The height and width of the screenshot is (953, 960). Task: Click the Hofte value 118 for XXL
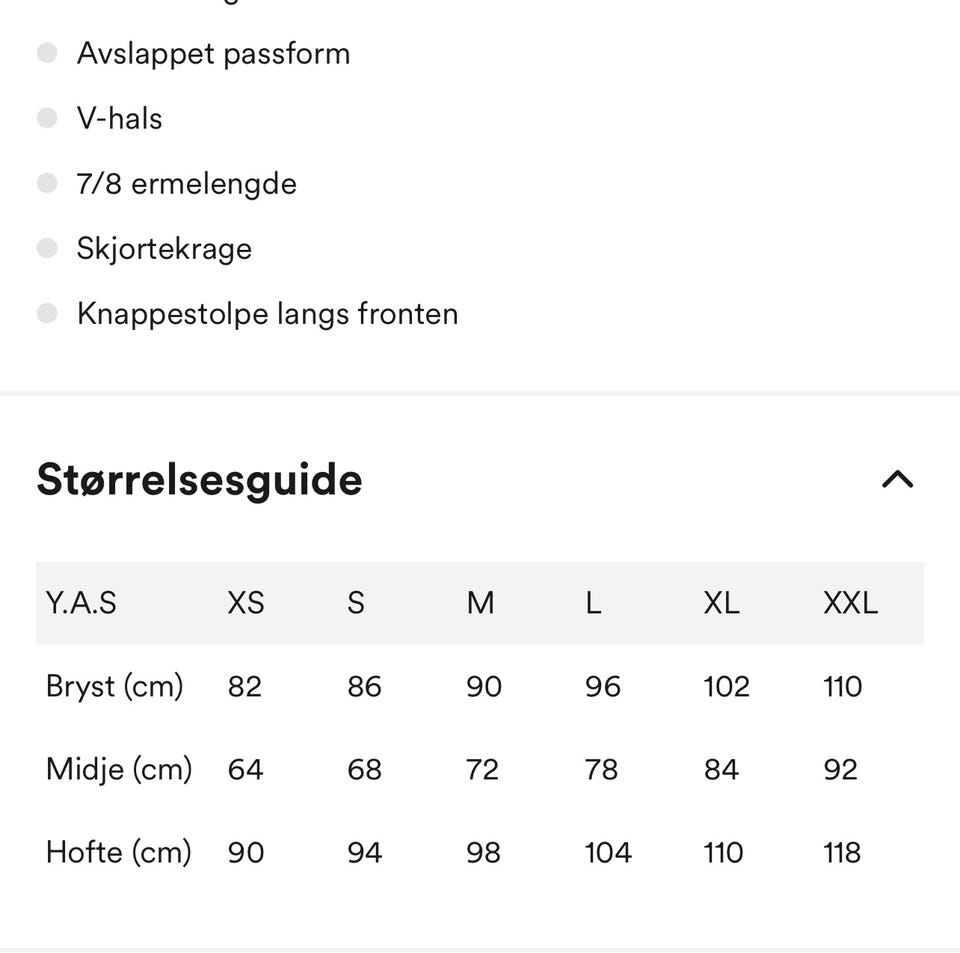[842, 853]
